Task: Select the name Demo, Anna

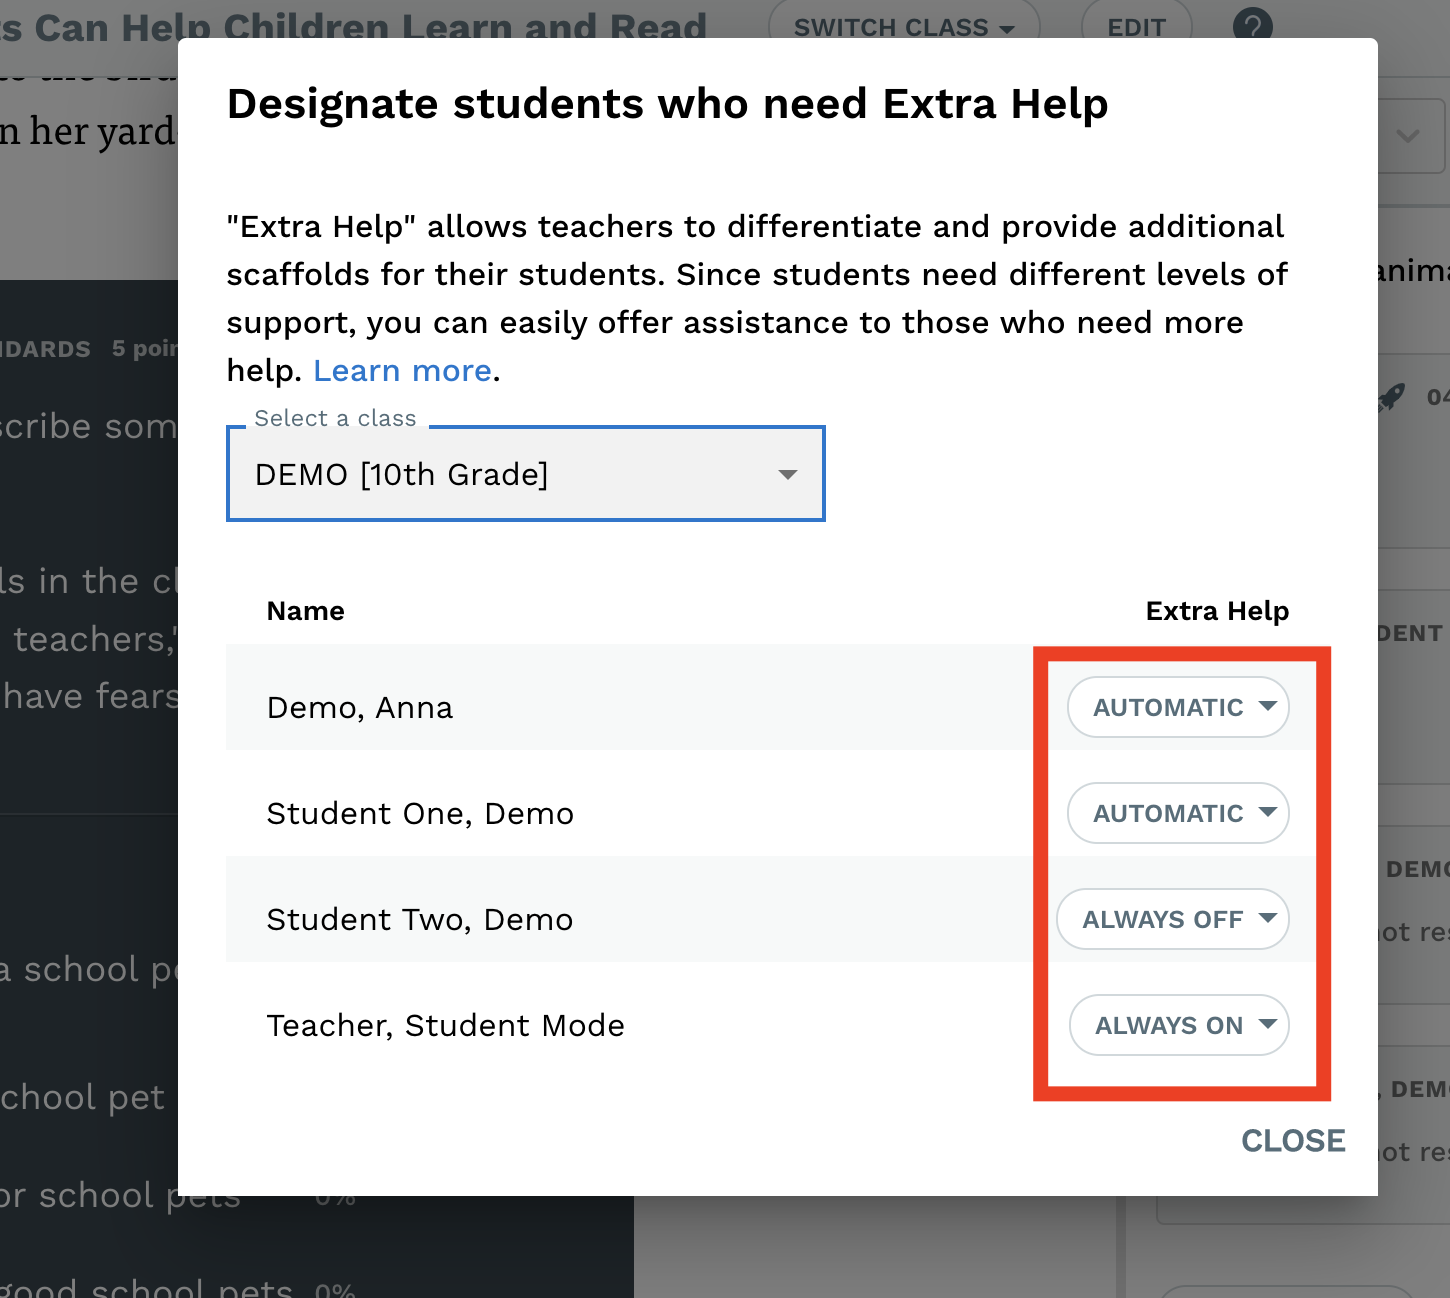Action: tap(360, 708)
